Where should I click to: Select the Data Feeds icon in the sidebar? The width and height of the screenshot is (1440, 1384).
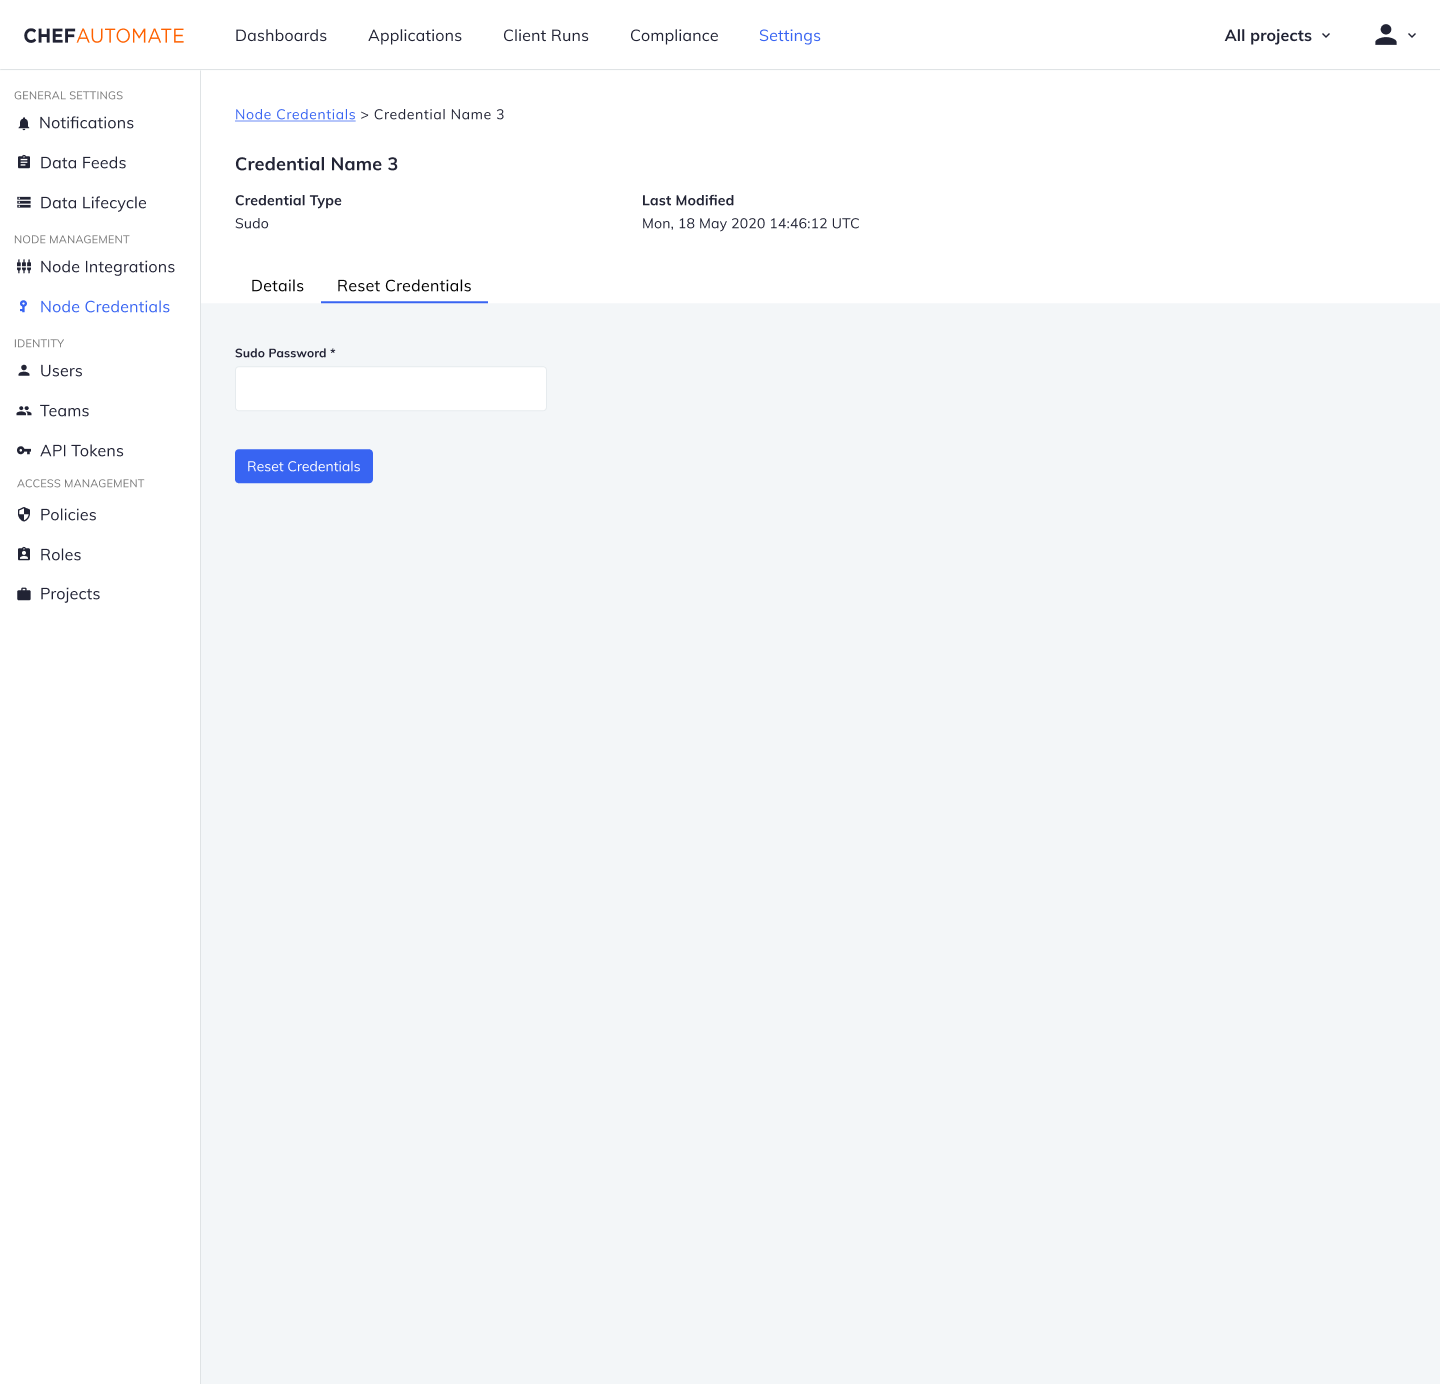click(24, 162)
